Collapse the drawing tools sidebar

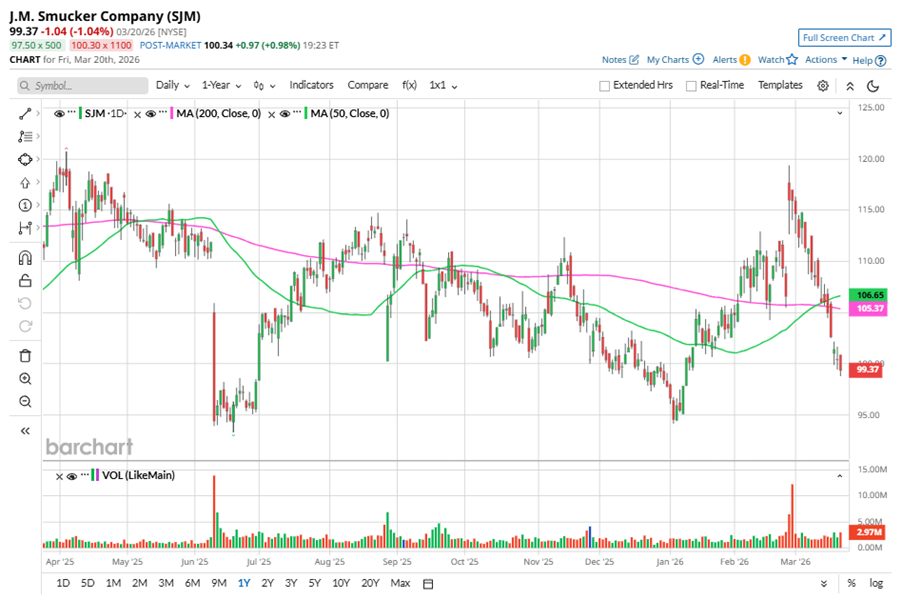[25, 431]
